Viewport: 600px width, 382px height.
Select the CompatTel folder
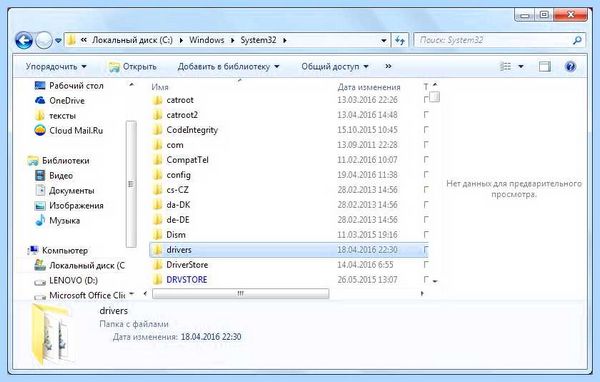188,160
